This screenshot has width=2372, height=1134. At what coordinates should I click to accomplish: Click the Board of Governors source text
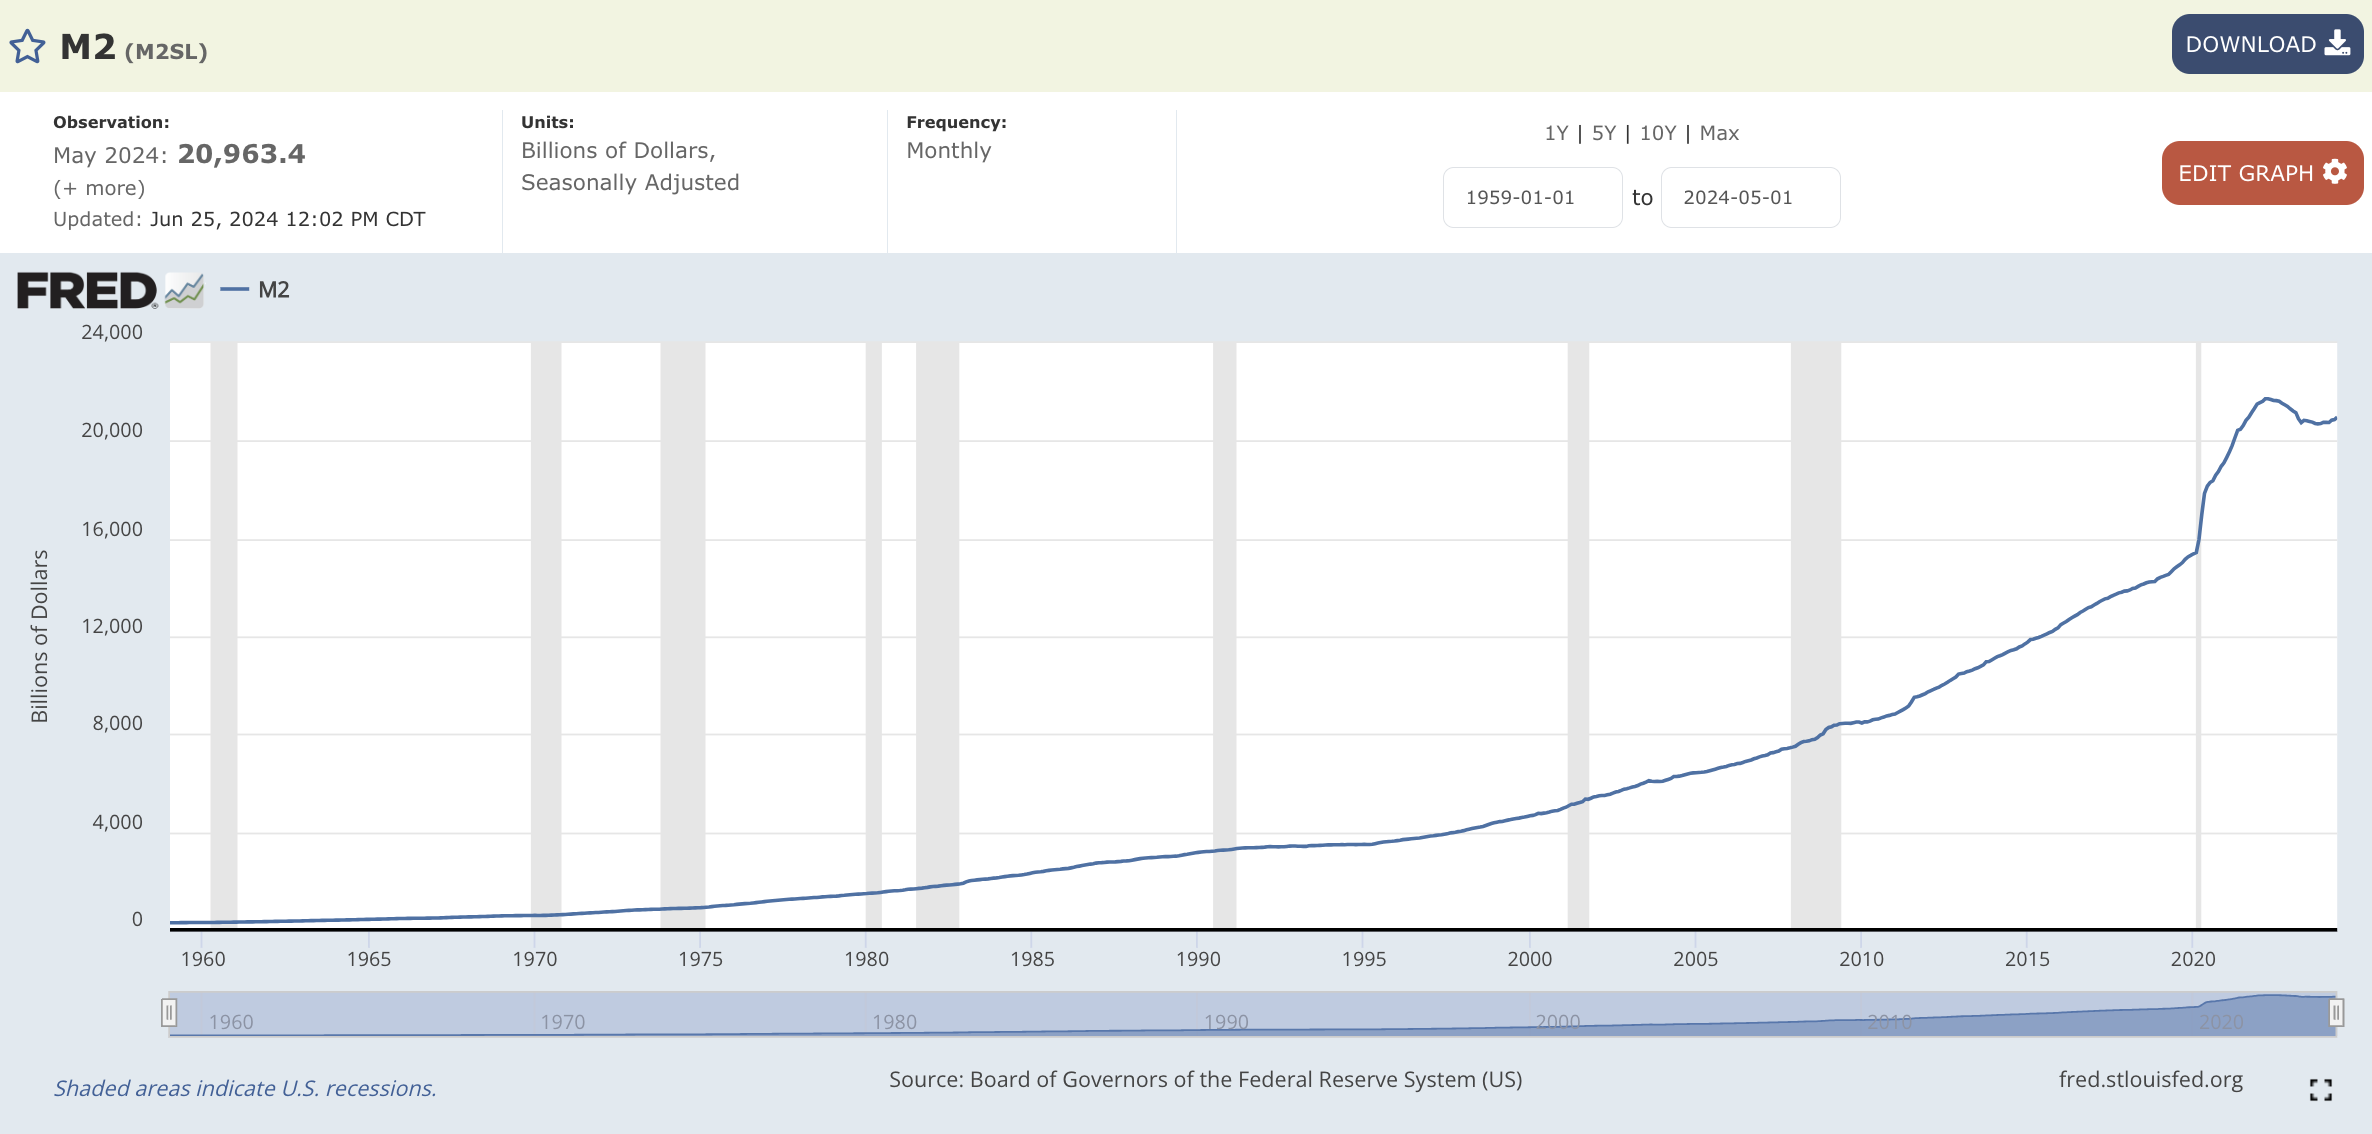click(1205, 1080)
